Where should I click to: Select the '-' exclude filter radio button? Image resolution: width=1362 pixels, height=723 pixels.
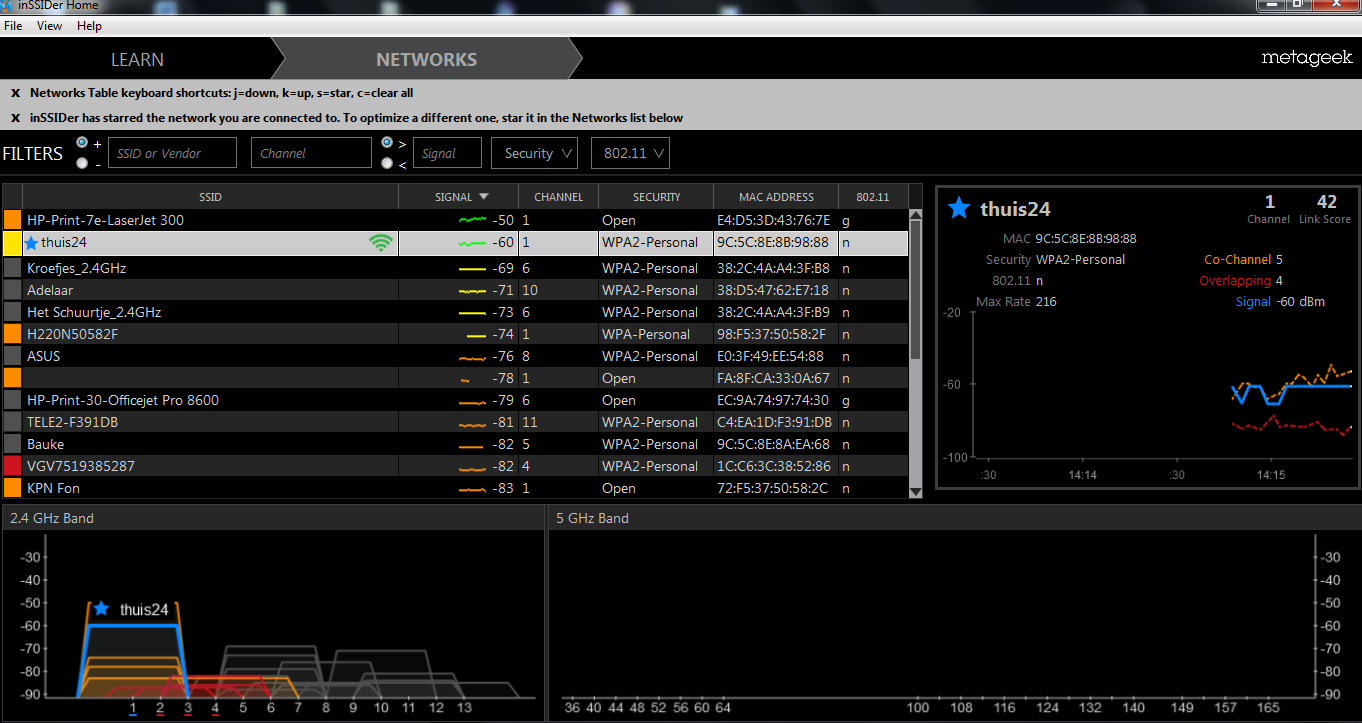point(82,163)
